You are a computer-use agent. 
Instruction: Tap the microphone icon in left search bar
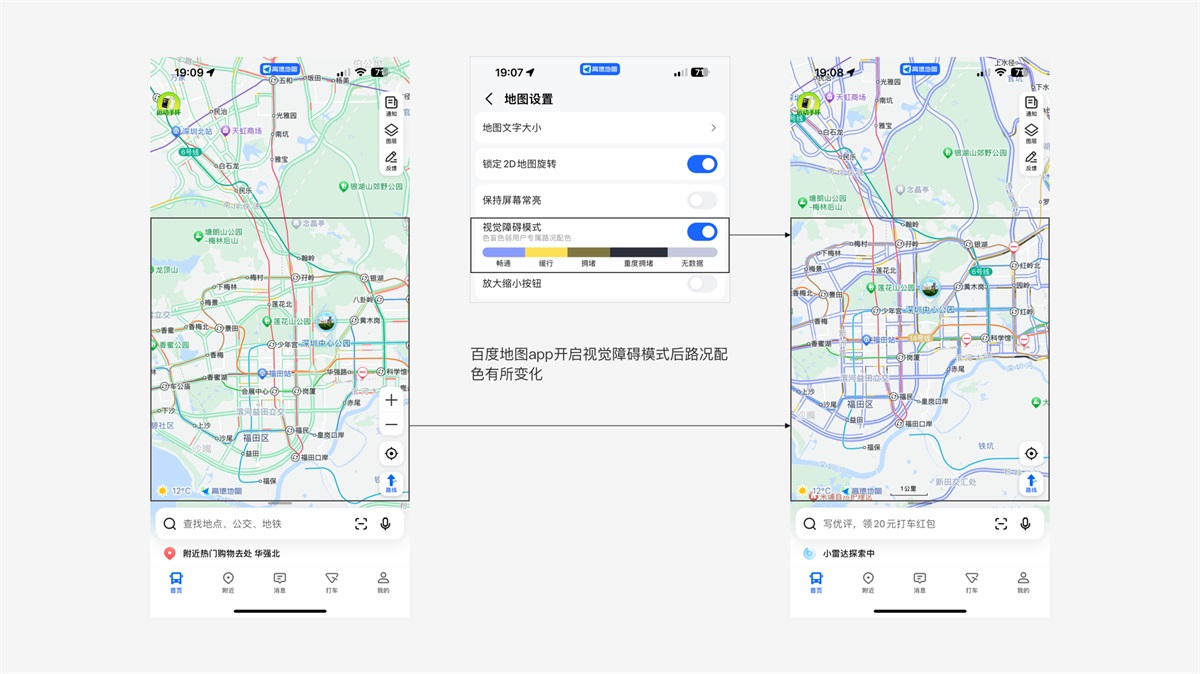click(385, 524)
